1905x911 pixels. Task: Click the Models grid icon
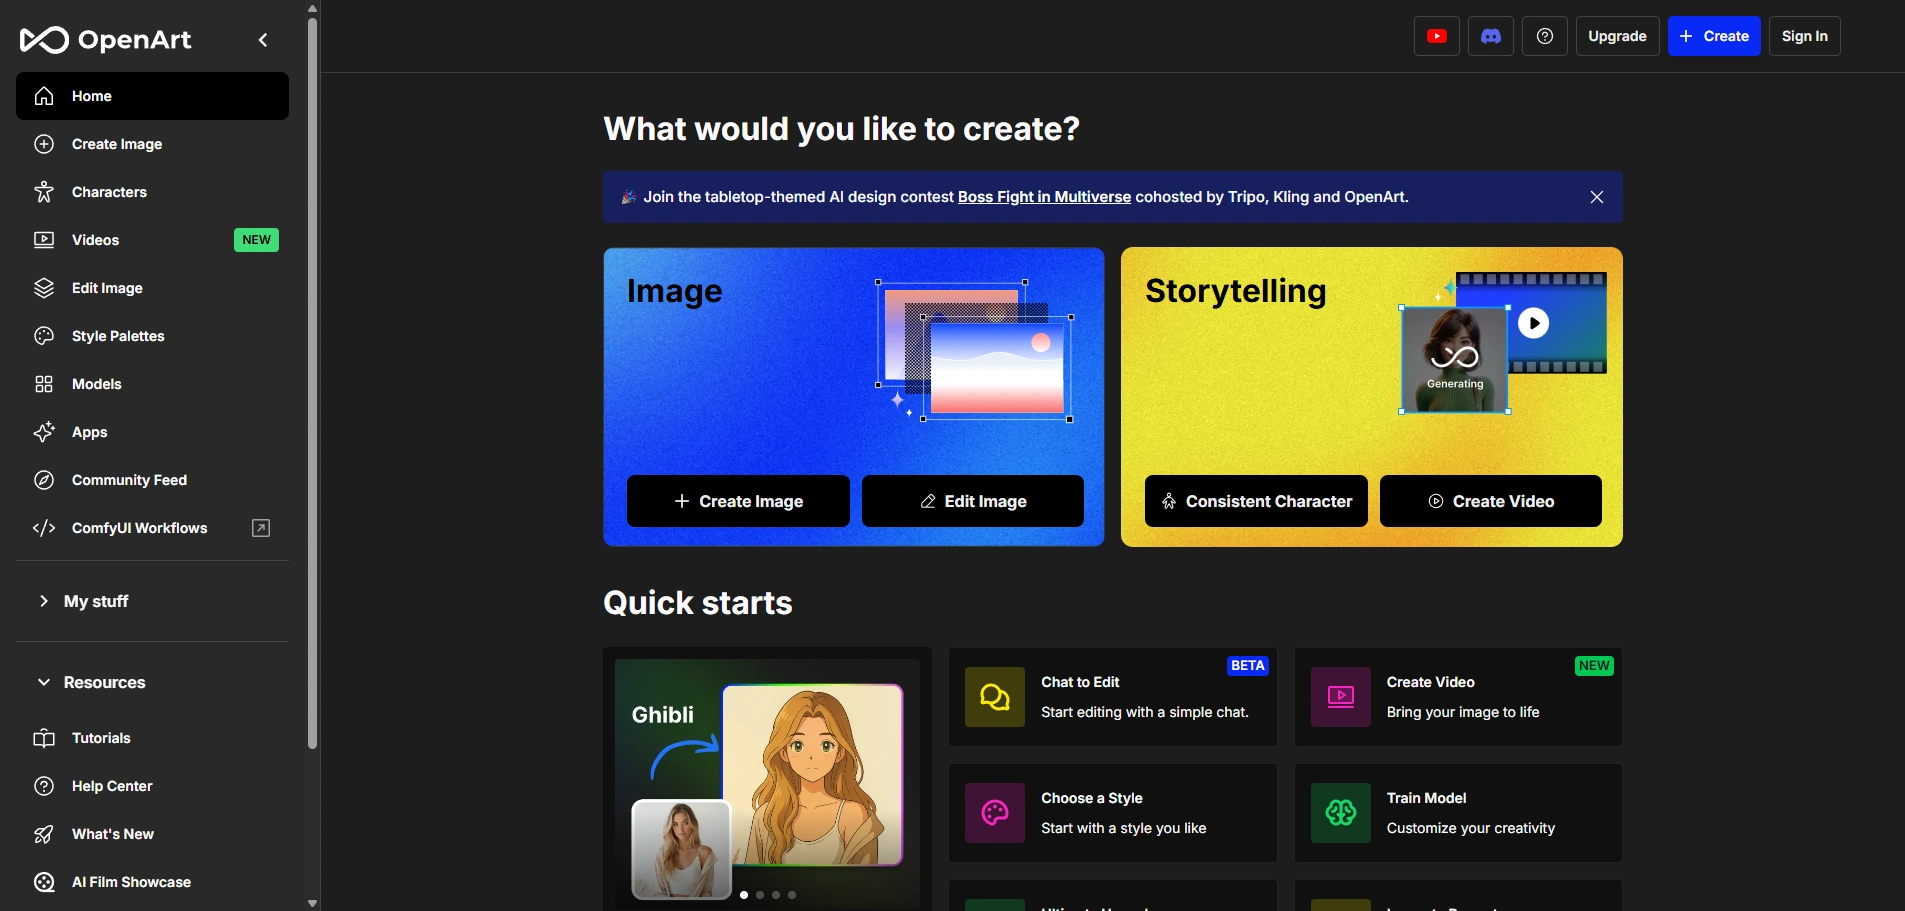point(44,384)
